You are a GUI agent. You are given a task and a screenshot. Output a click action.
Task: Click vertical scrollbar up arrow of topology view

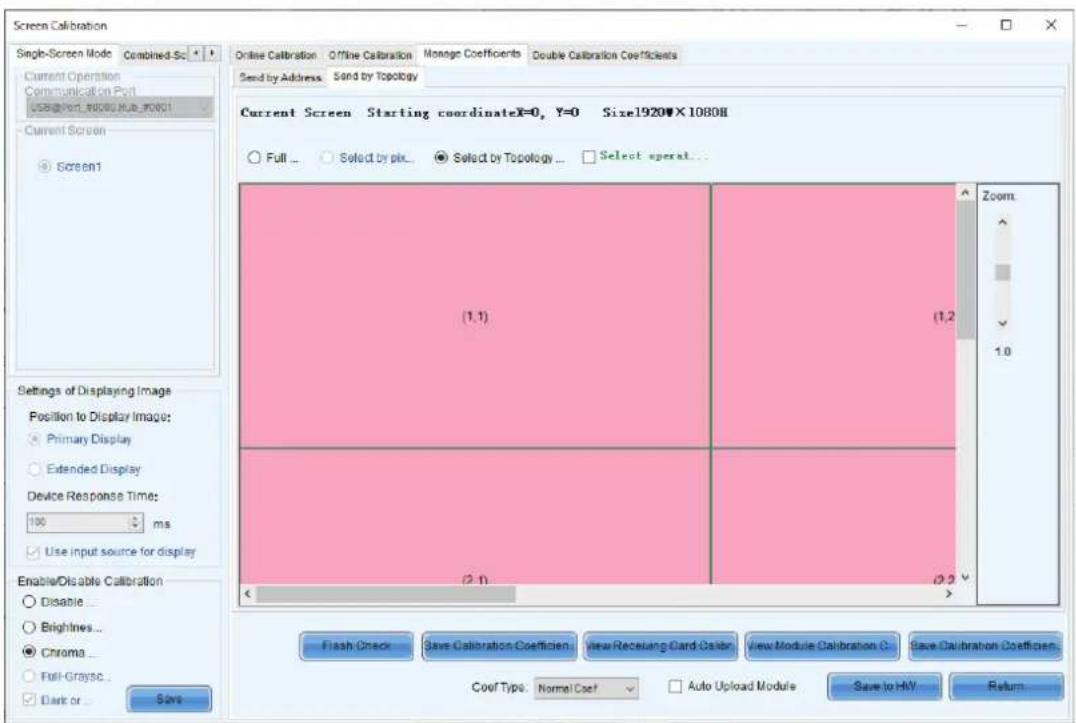click(965, 193)
